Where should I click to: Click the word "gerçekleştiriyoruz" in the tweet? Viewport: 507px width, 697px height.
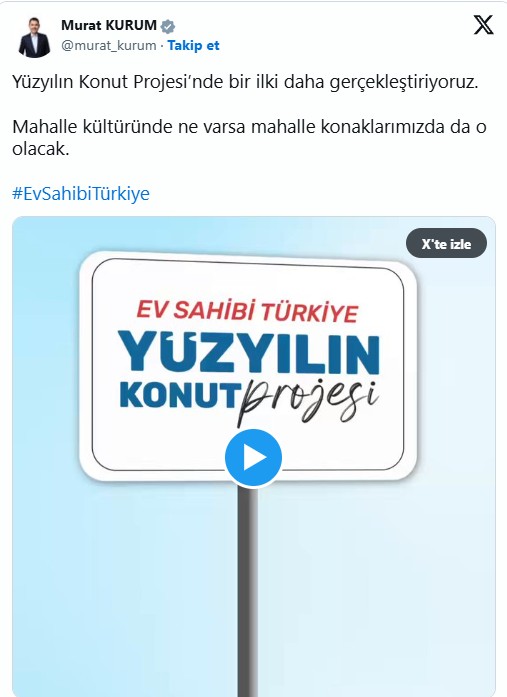click(x=401, y=82)
